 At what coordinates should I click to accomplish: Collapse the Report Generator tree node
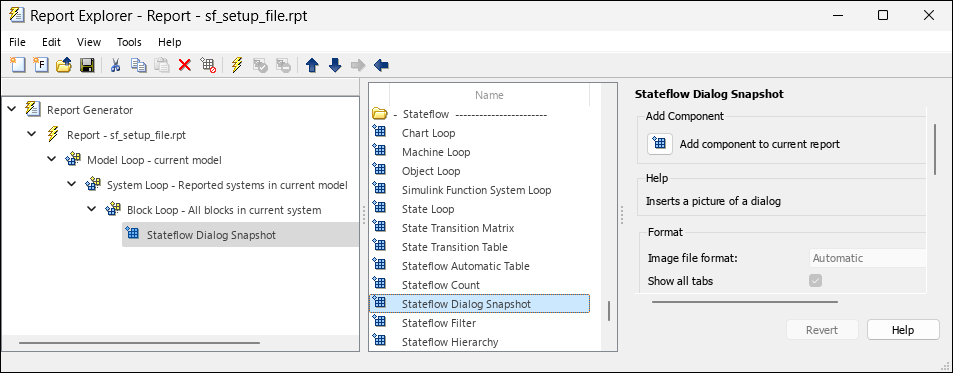12,110
